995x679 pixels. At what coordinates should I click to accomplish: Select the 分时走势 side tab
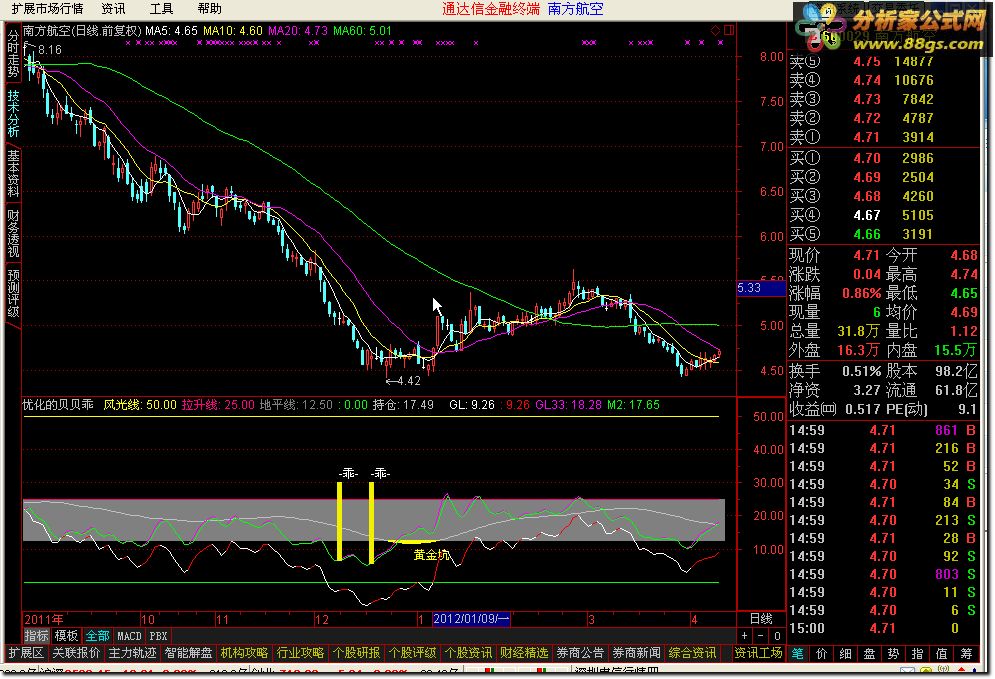pyautogui.click(x=13, y=53)
